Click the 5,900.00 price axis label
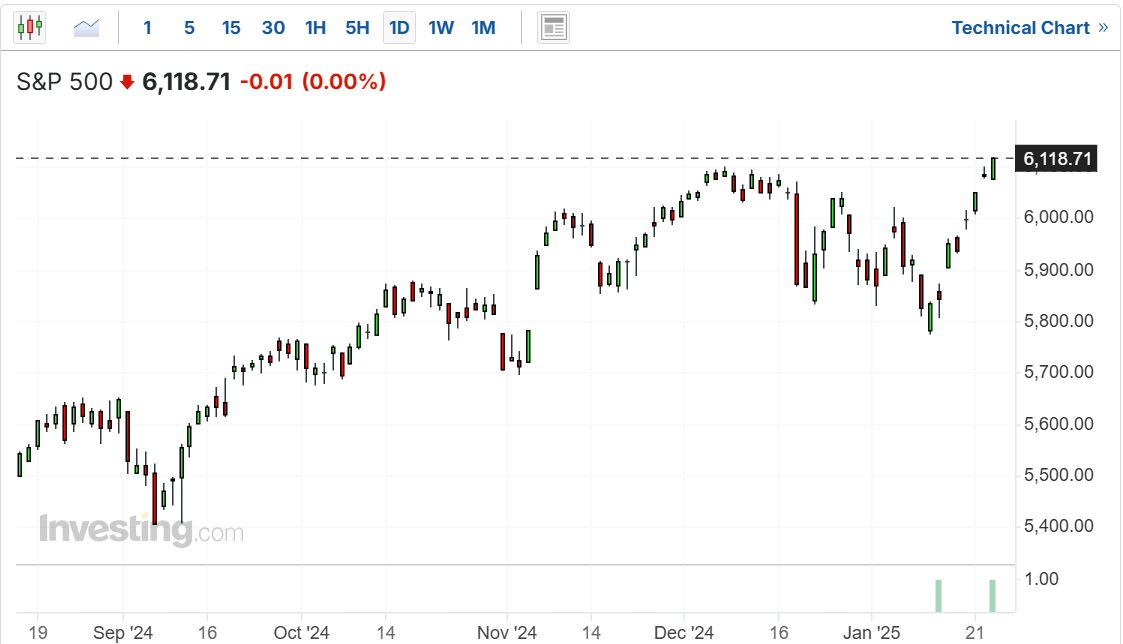This screenshot has height=644, width=1123. click(1059, 270)
